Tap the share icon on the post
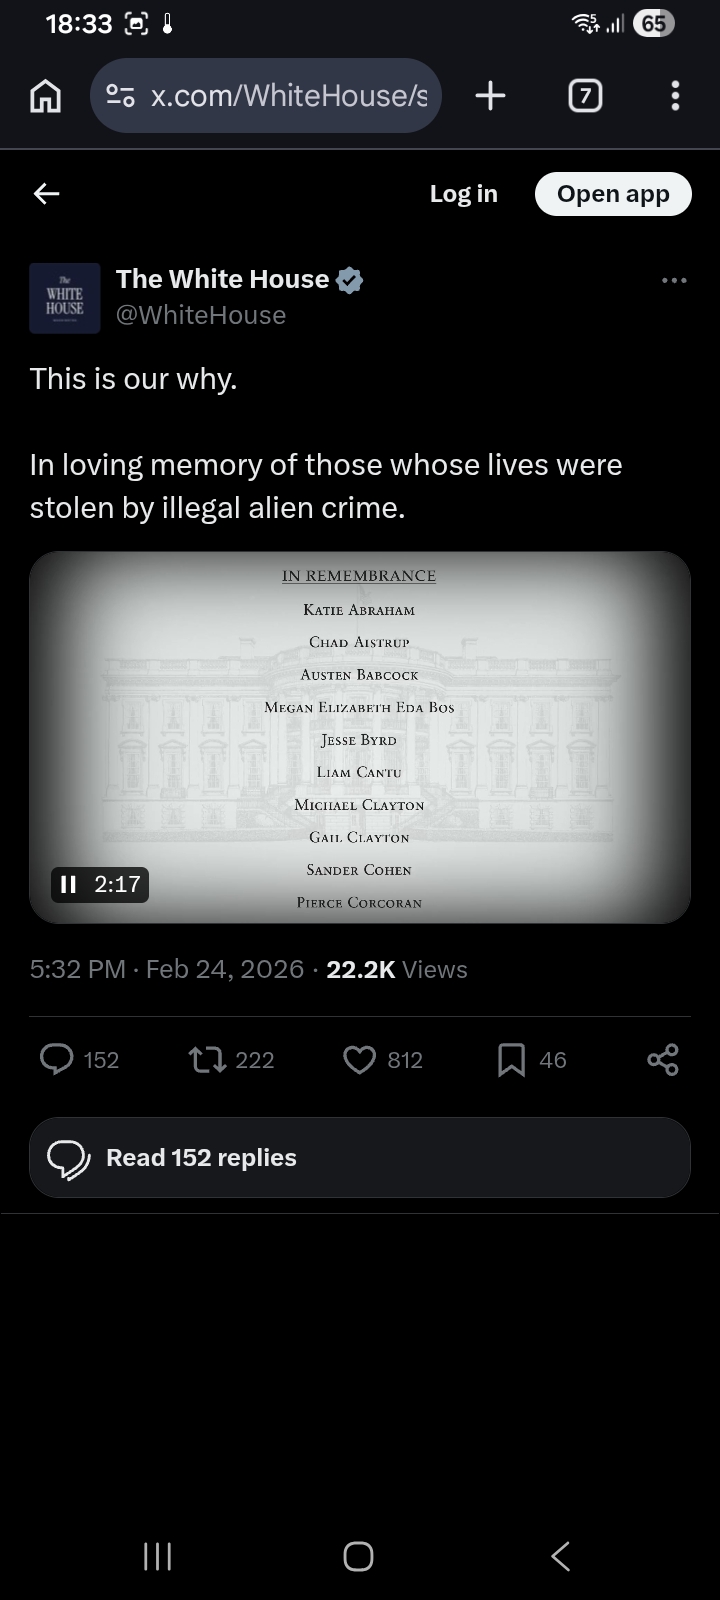The height and width of the screenshot is (1600, 720). point(662,1059)
